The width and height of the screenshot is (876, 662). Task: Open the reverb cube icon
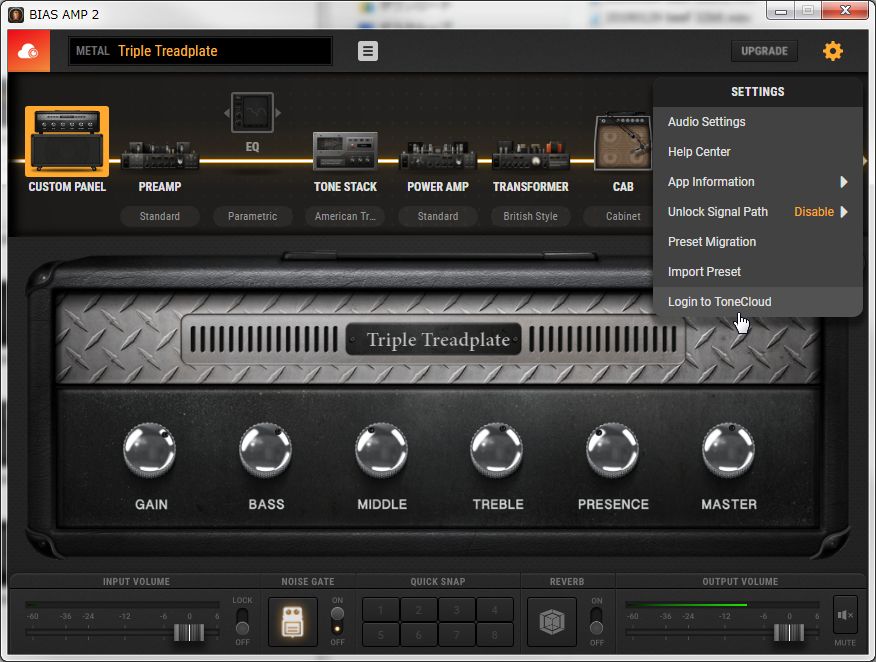[552, 622]
